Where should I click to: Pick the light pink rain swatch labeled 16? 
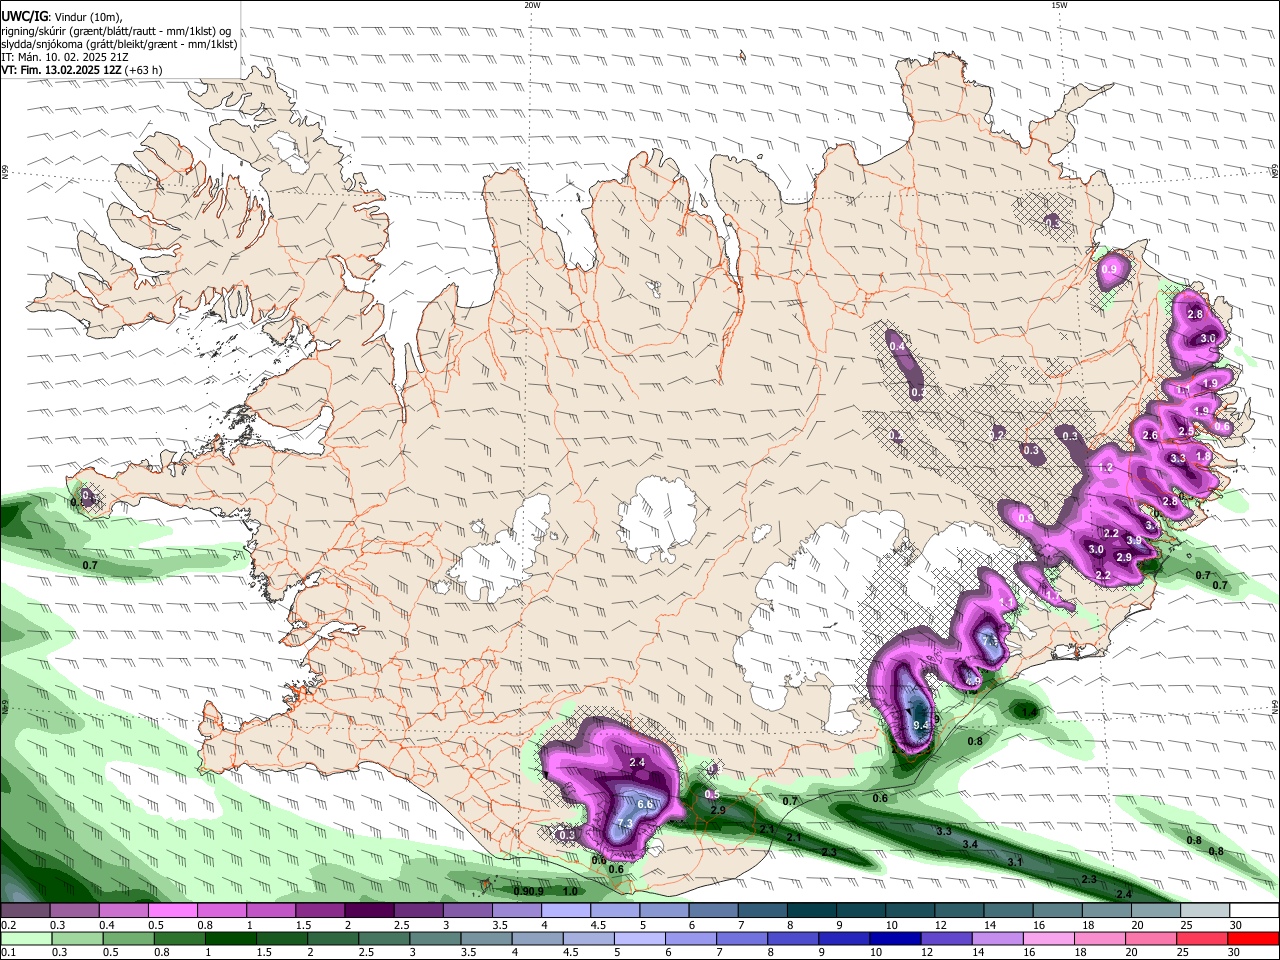coord(1050,938)
